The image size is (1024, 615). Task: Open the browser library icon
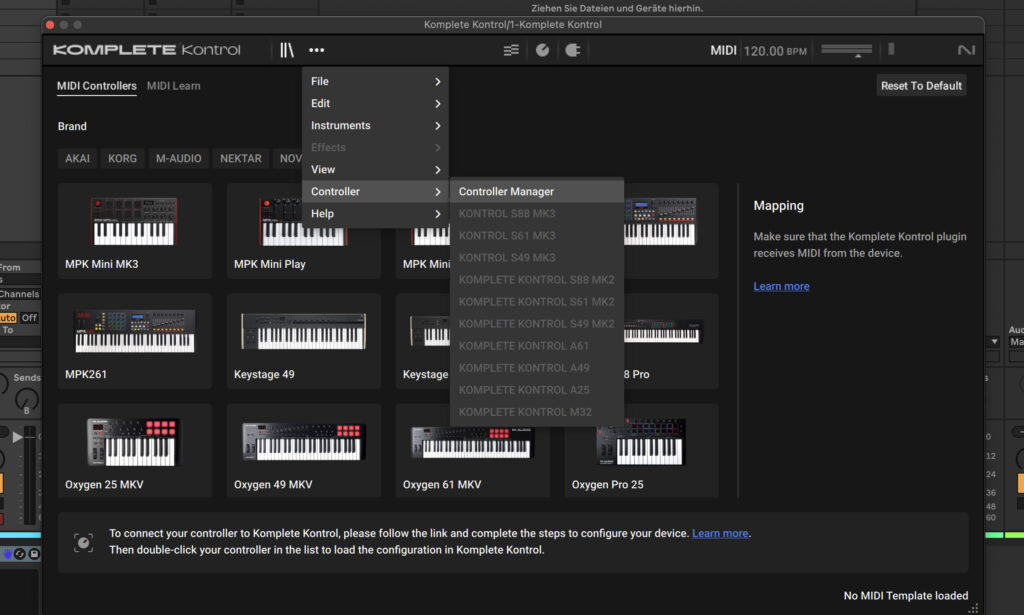tap(287, 50)
